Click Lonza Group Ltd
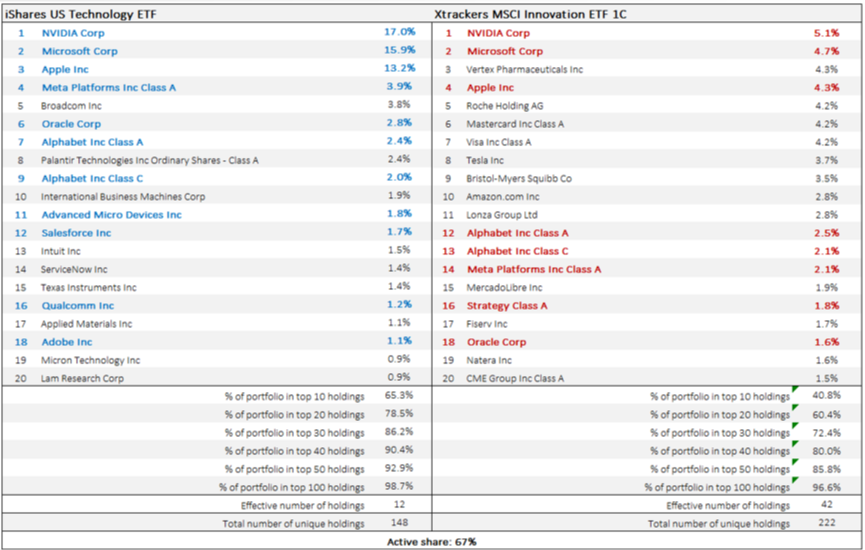The height and width of the screenshot is (550, 865). (501, 215)
